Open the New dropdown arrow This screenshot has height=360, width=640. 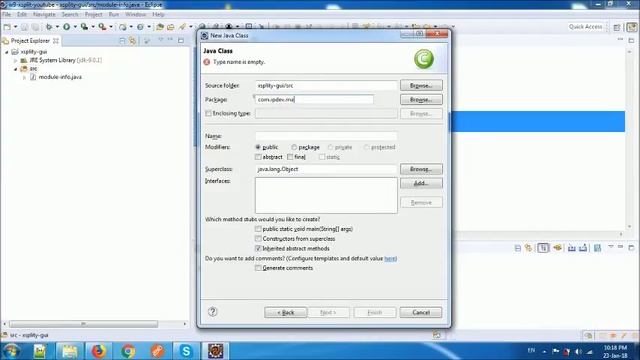coord(16,27)
